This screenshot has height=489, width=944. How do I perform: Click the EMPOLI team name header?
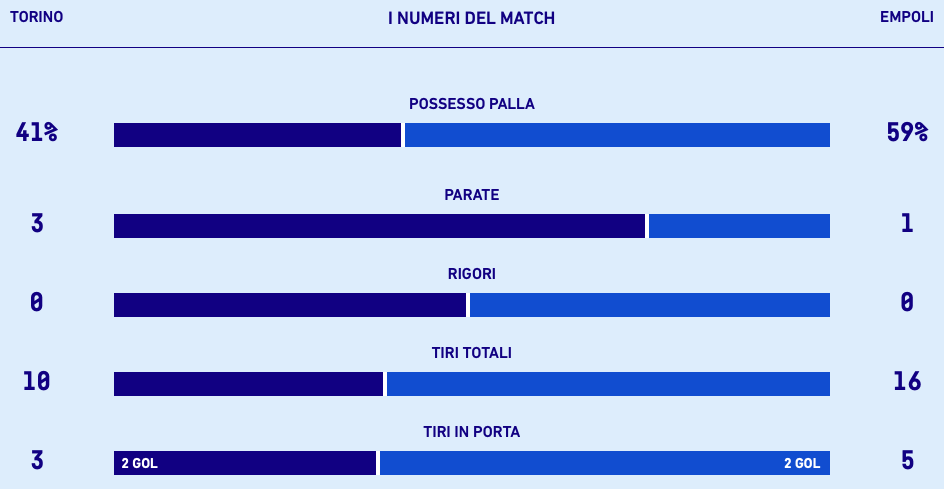[x=906, y=17]
